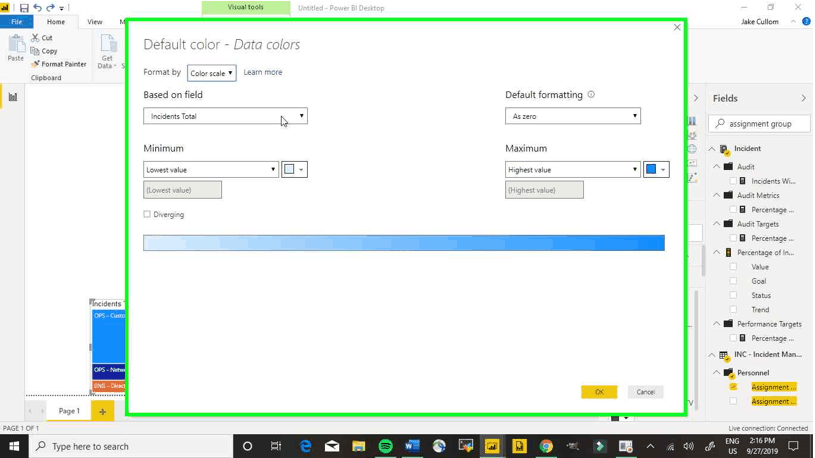Click the Copy command

click(44, 51)
